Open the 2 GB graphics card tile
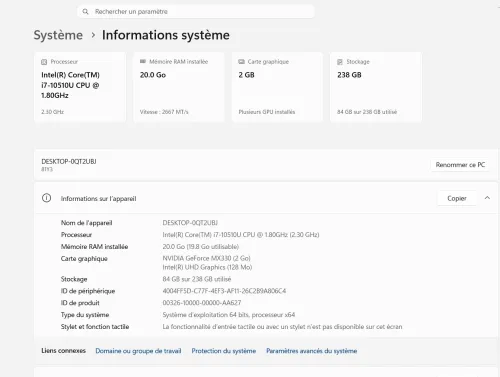 [x=277, y=87]
